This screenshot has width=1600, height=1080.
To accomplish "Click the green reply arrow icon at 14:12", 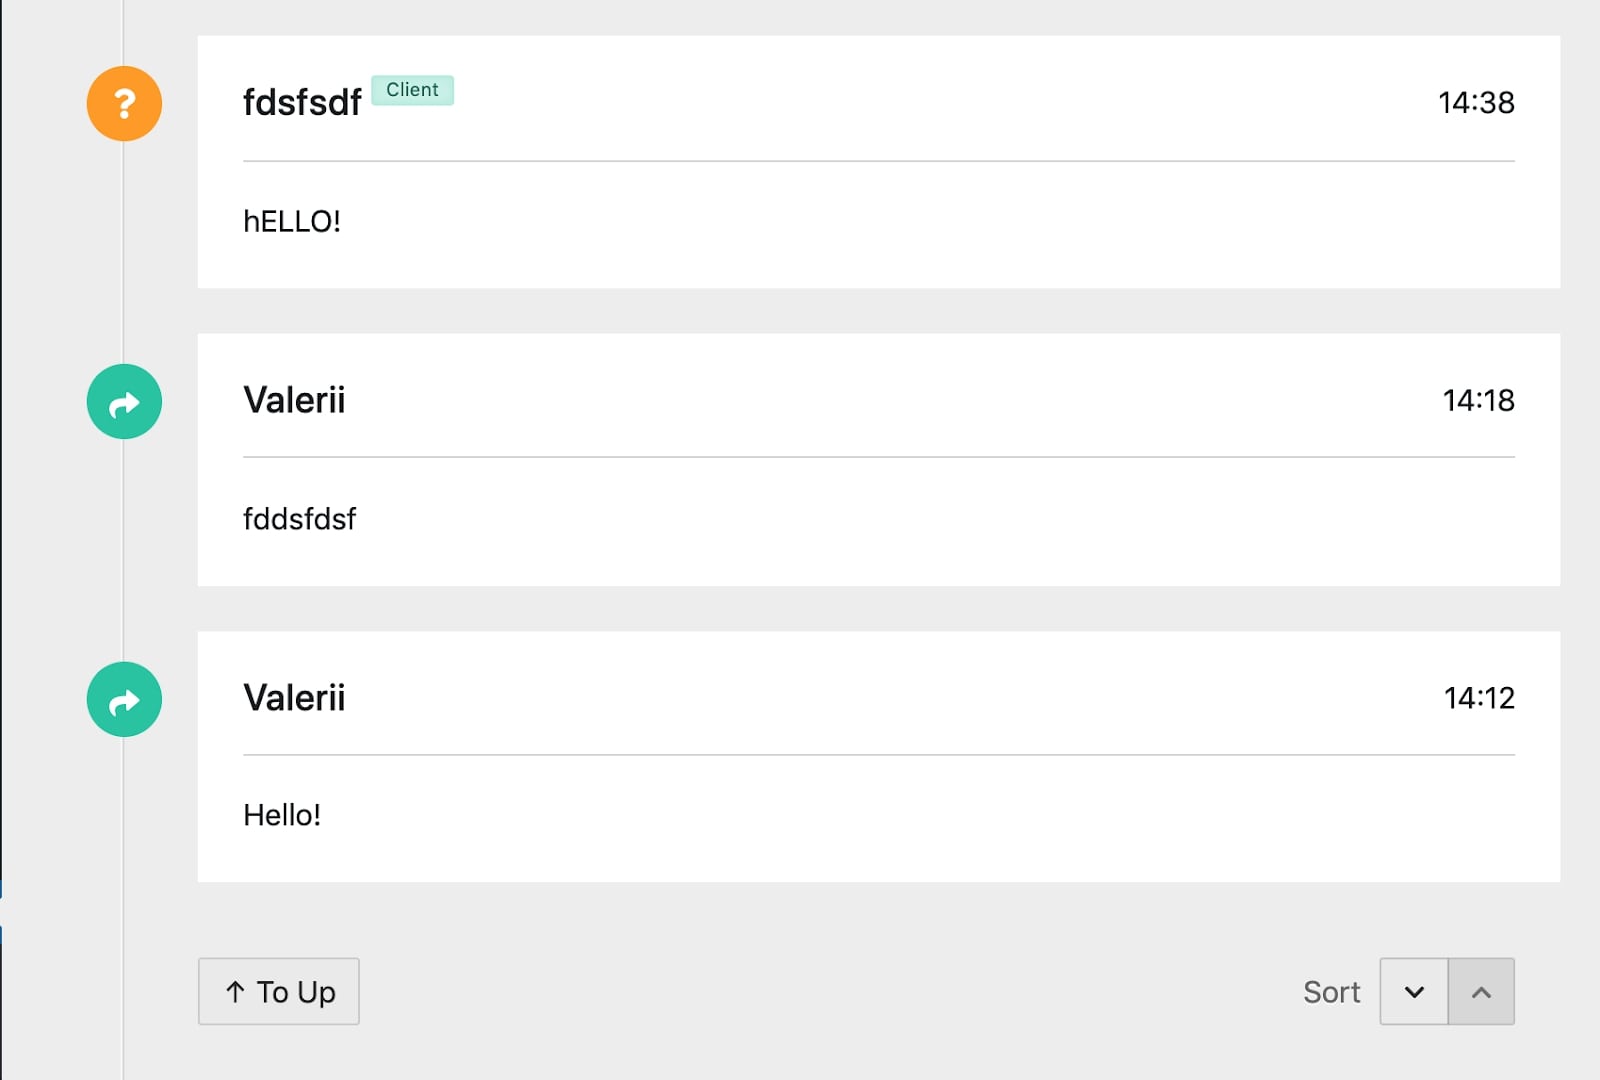I will pyautogui.click(x=124, y=699).
